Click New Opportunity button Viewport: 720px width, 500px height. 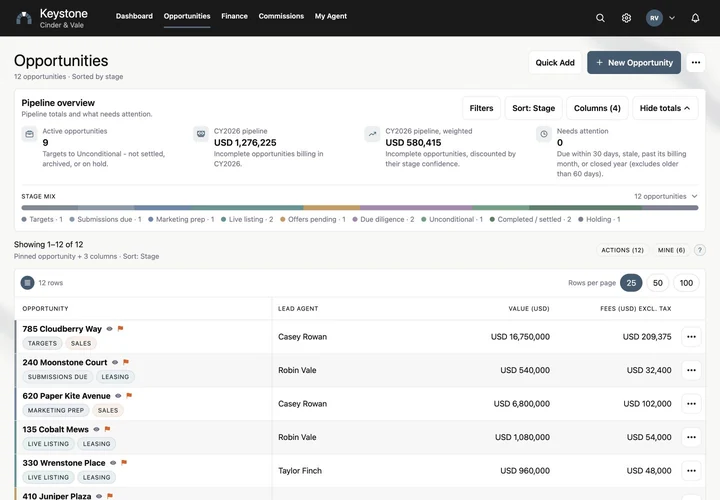[634, 62]
